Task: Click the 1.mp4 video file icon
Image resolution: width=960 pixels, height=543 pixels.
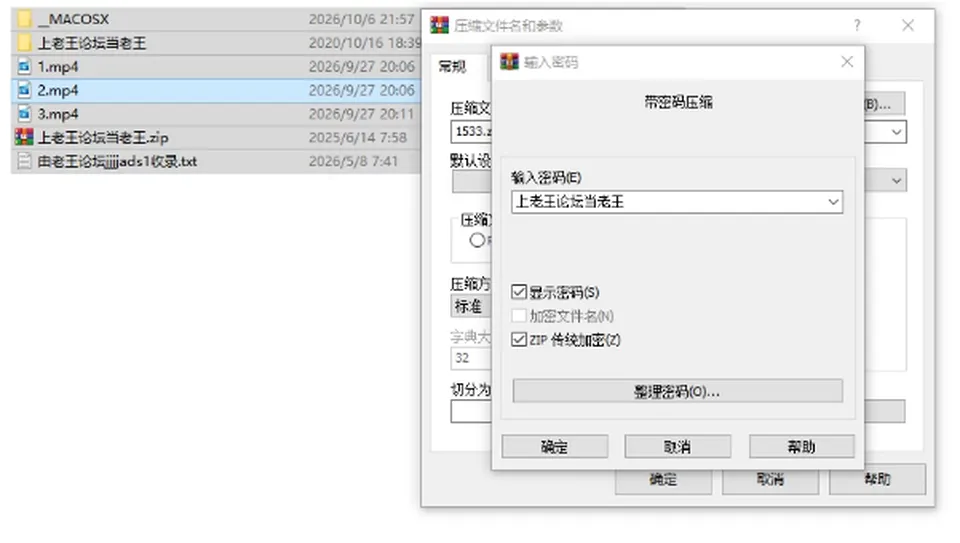Action: point(24,66)
